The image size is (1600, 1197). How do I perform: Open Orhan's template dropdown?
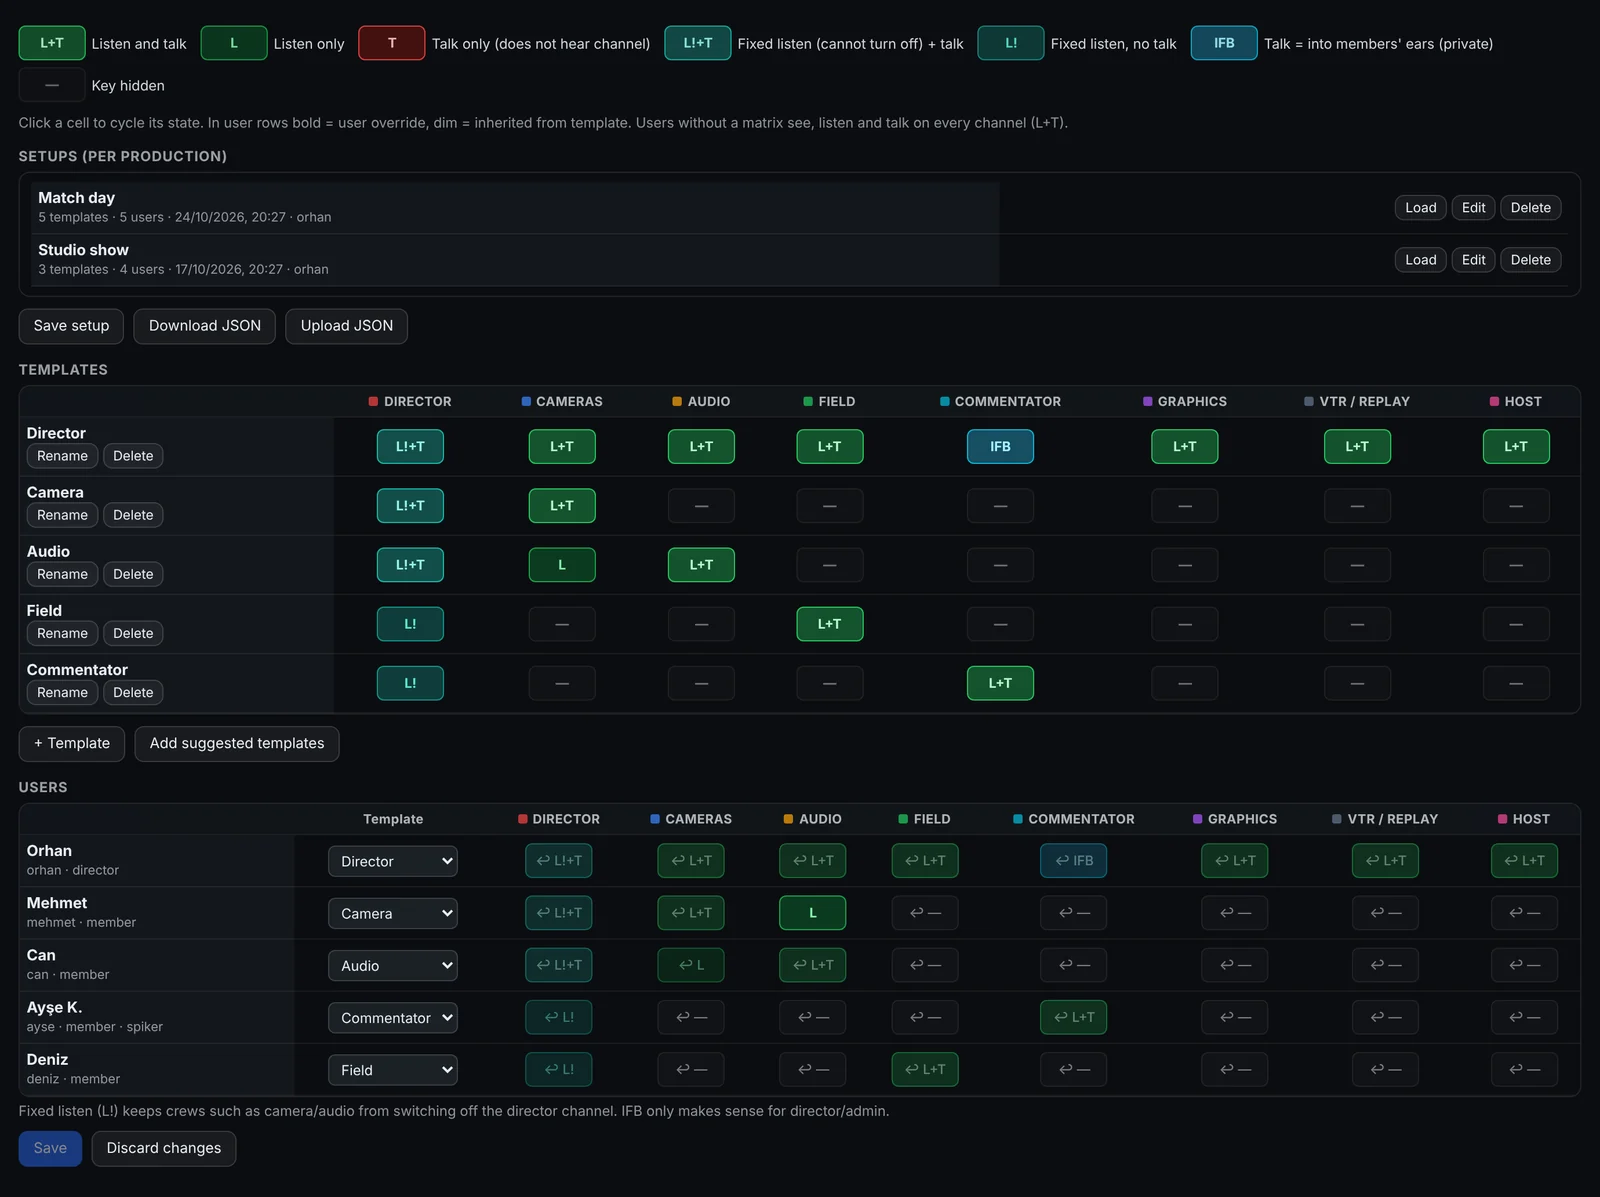tap(393, 861)
